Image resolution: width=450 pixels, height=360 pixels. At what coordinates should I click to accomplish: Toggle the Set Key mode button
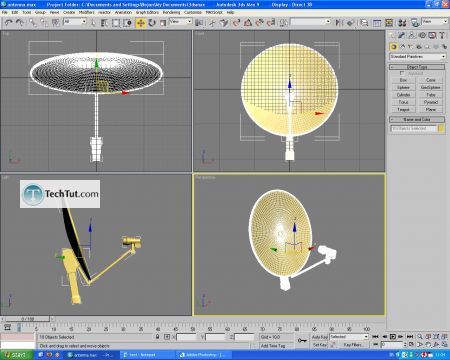point(320,345)
